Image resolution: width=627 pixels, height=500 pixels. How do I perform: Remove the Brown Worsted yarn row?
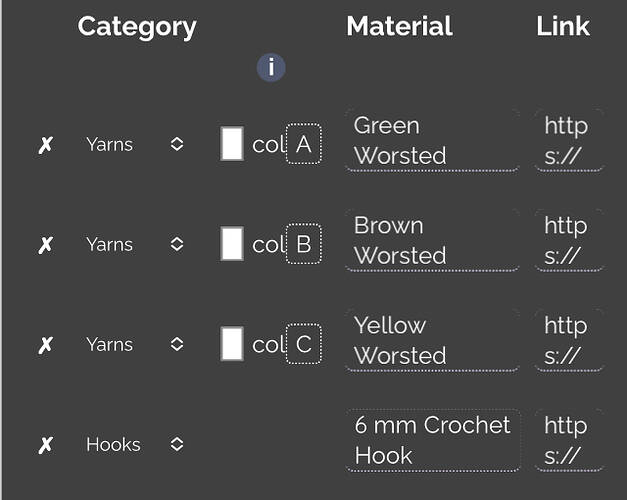[46, 245]
